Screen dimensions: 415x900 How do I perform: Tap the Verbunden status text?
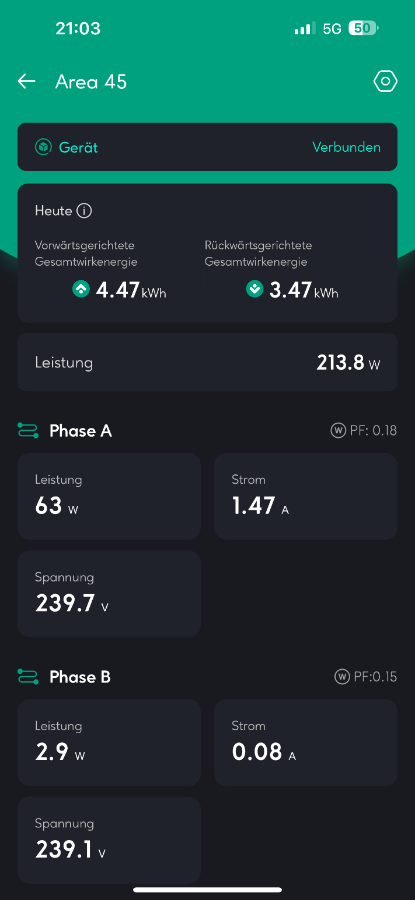(346, 148)
